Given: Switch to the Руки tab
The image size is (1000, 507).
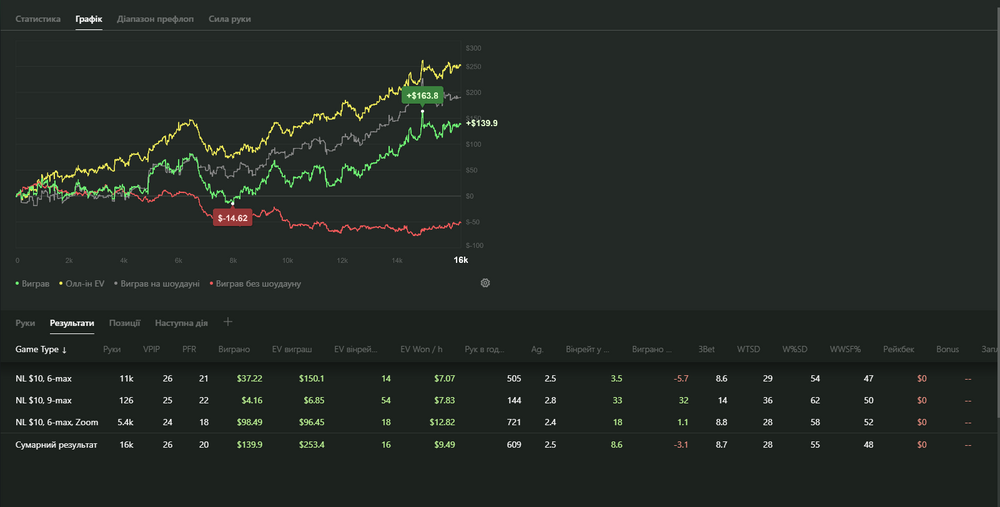Looking at the screenshot, I should (25, 323).
